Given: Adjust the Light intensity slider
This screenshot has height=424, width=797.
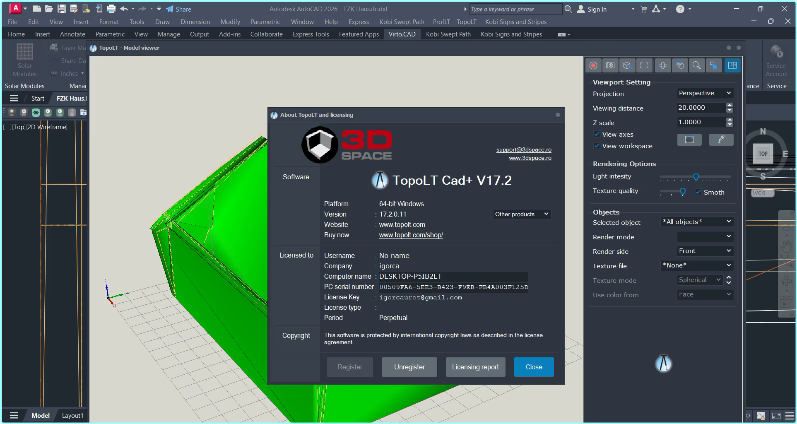Looking at the screenshot, I should [x=695, y=177].
